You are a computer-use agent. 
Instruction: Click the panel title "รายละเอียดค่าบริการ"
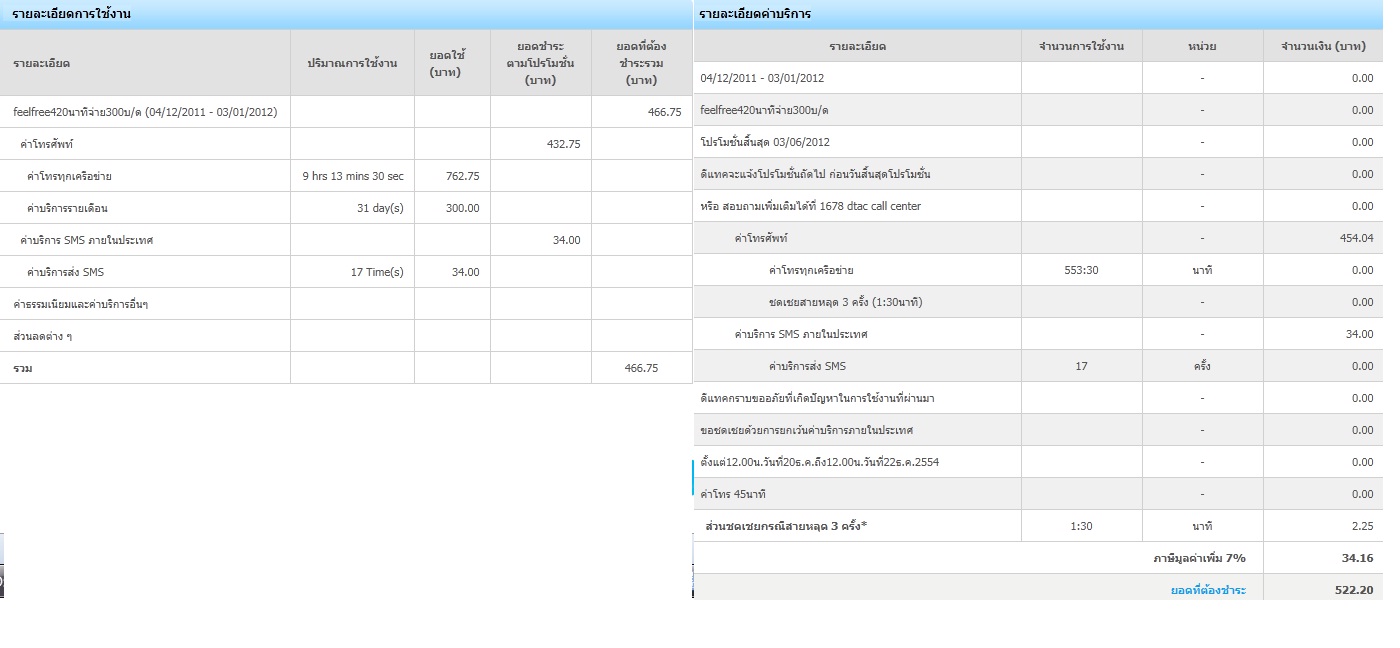click(x=755, y=14)
